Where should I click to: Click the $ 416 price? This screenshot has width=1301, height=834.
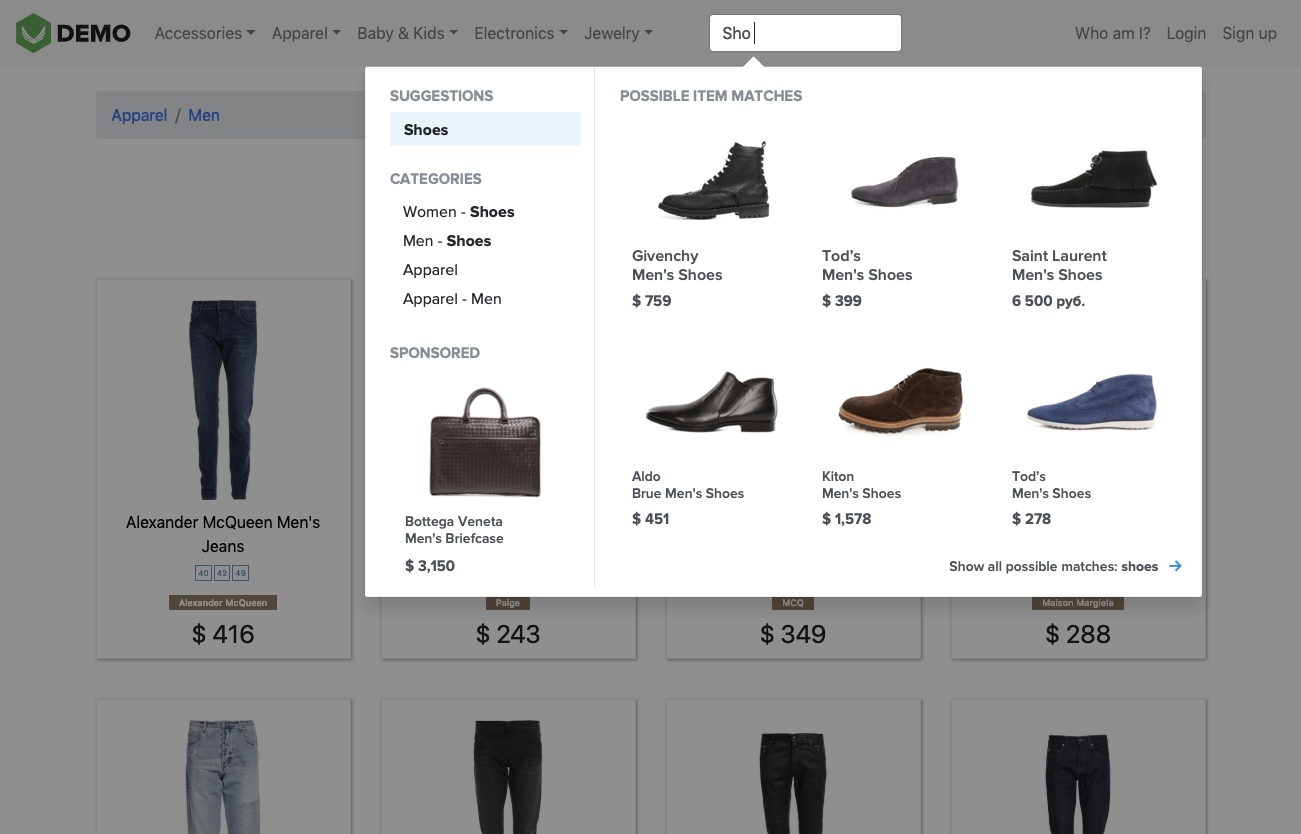[x=223, y=634]
